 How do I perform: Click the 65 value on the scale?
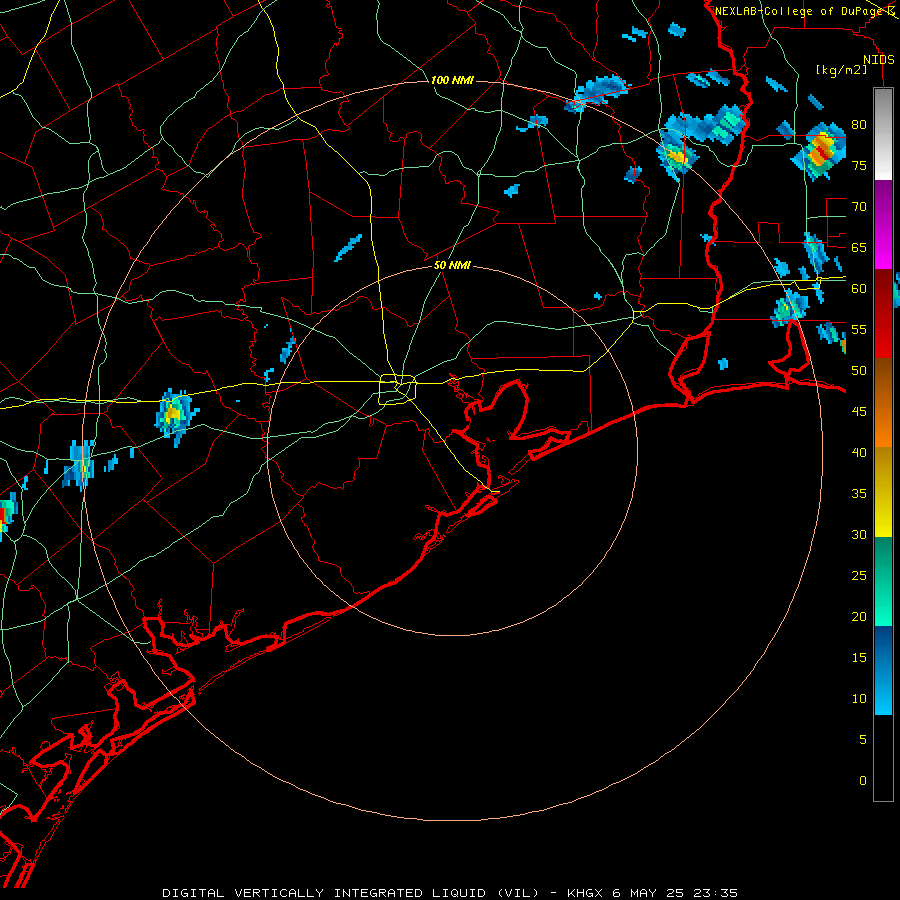tap(859, 247)
